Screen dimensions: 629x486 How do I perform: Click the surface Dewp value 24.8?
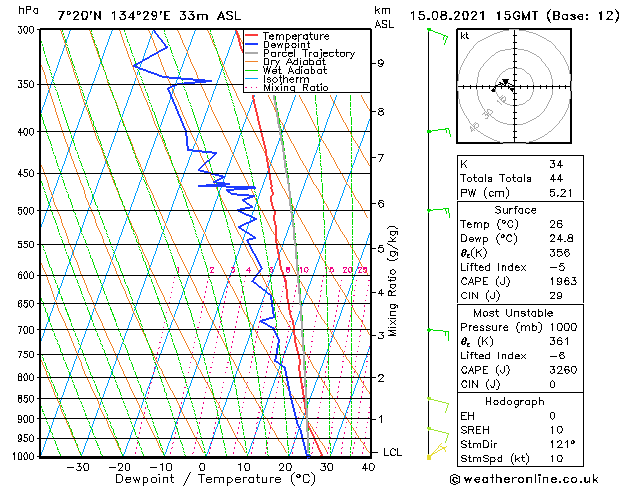click(561, 238)
